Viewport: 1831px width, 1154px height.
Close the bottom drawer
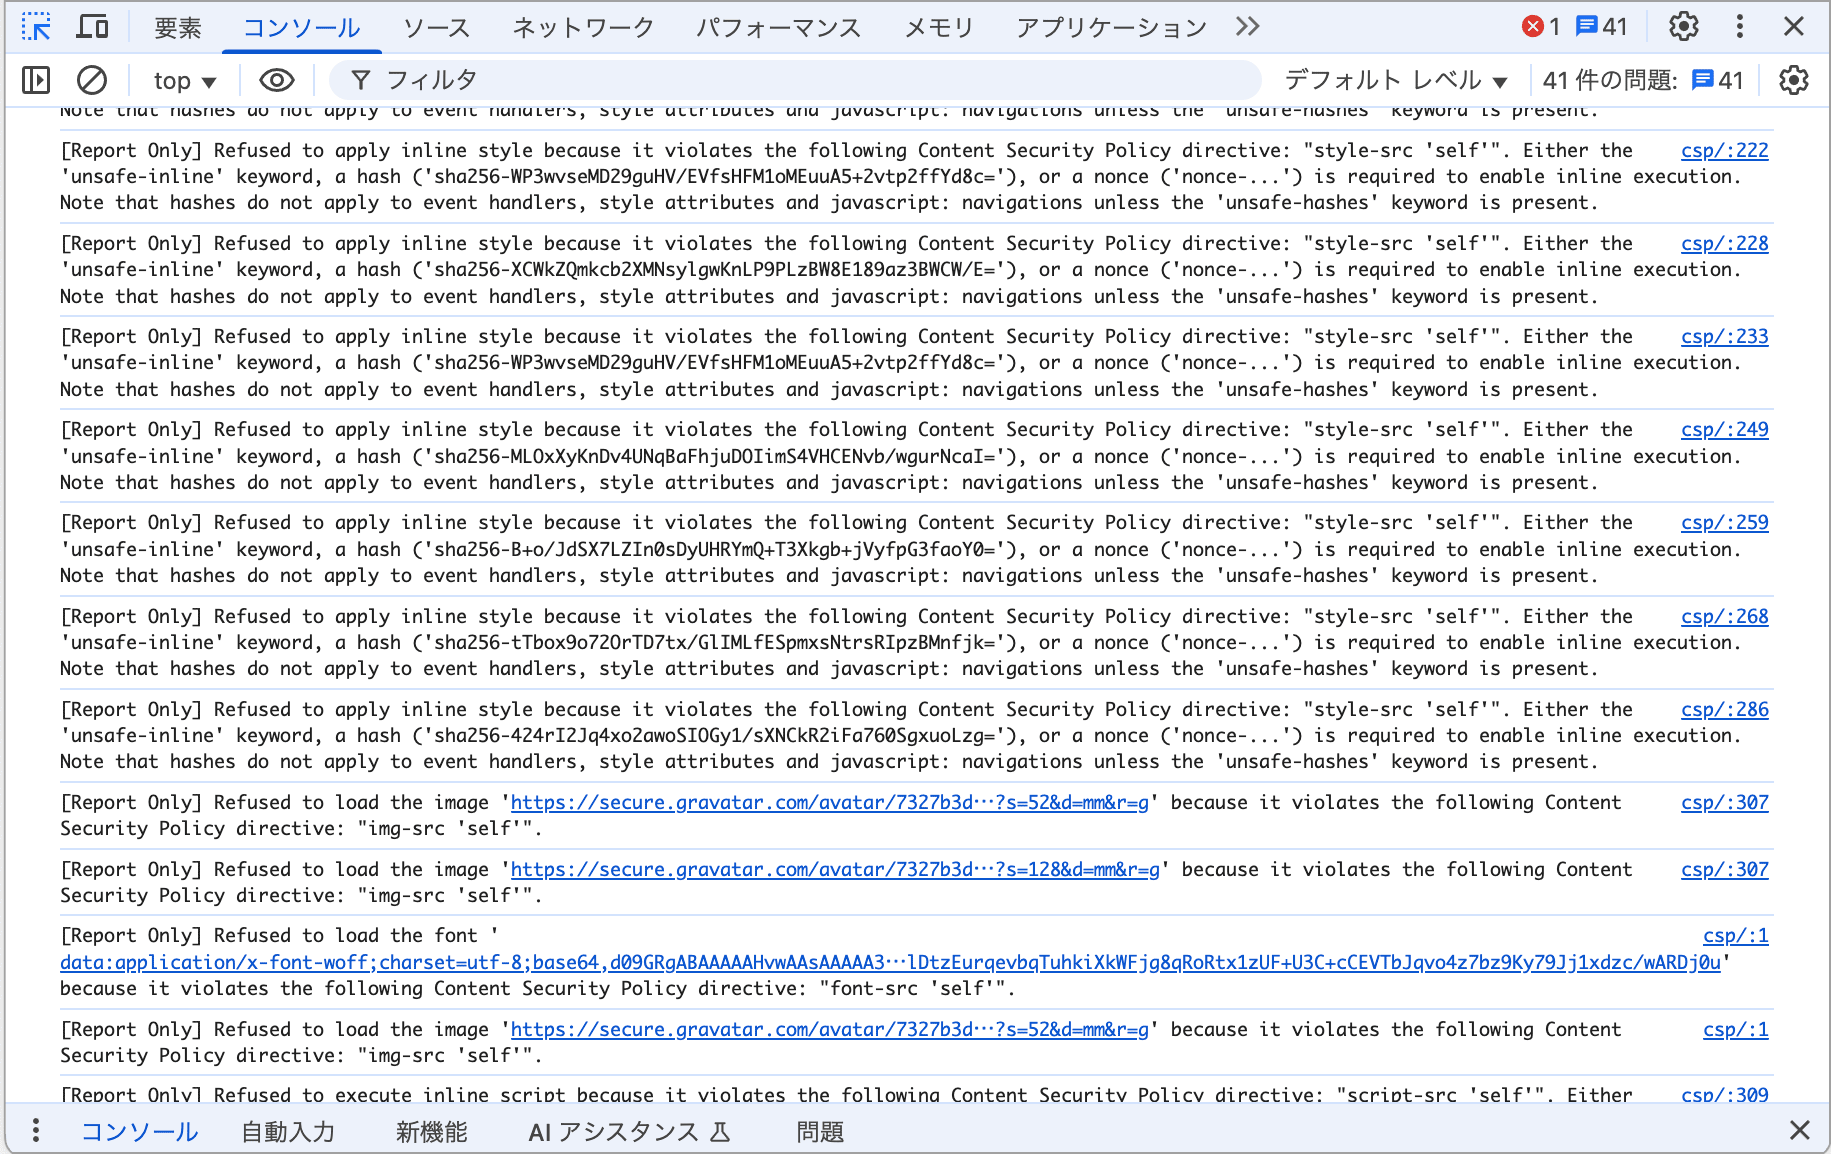point(1800,1130)
